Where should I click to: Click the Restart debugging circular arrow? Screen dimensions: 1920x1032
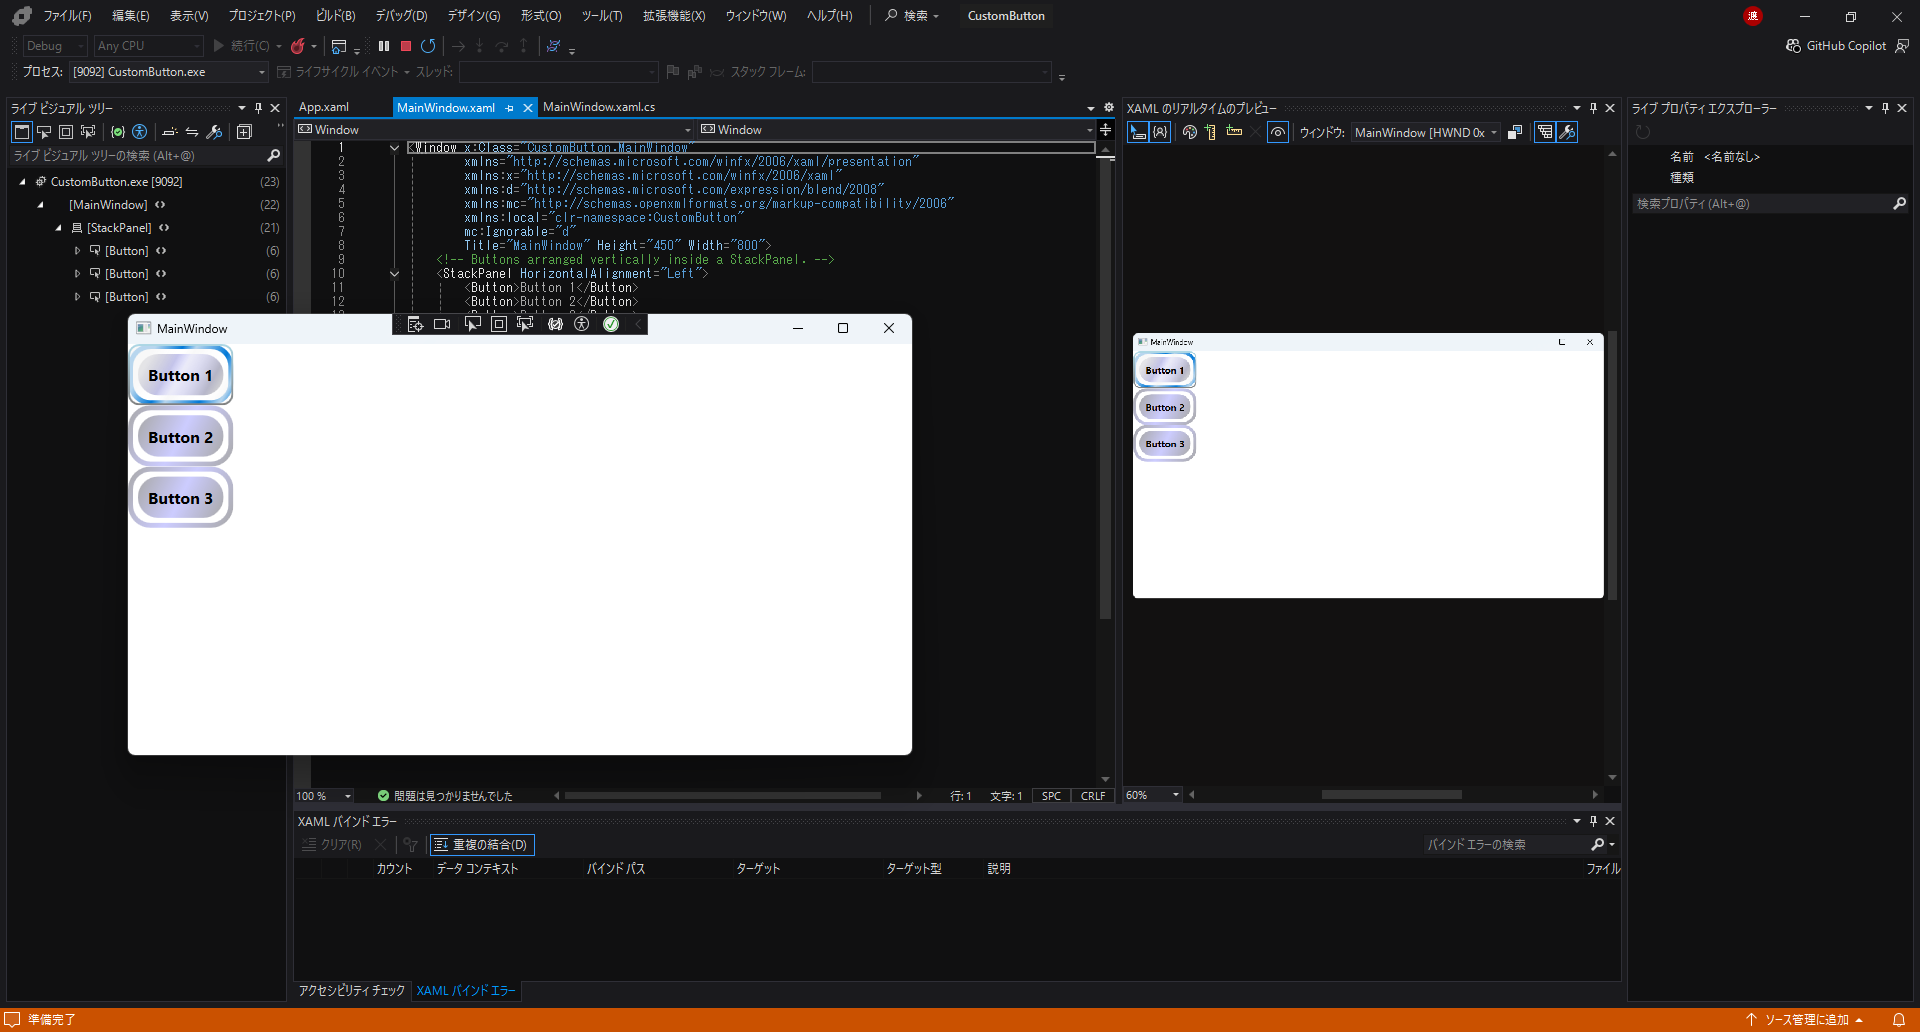428,46
